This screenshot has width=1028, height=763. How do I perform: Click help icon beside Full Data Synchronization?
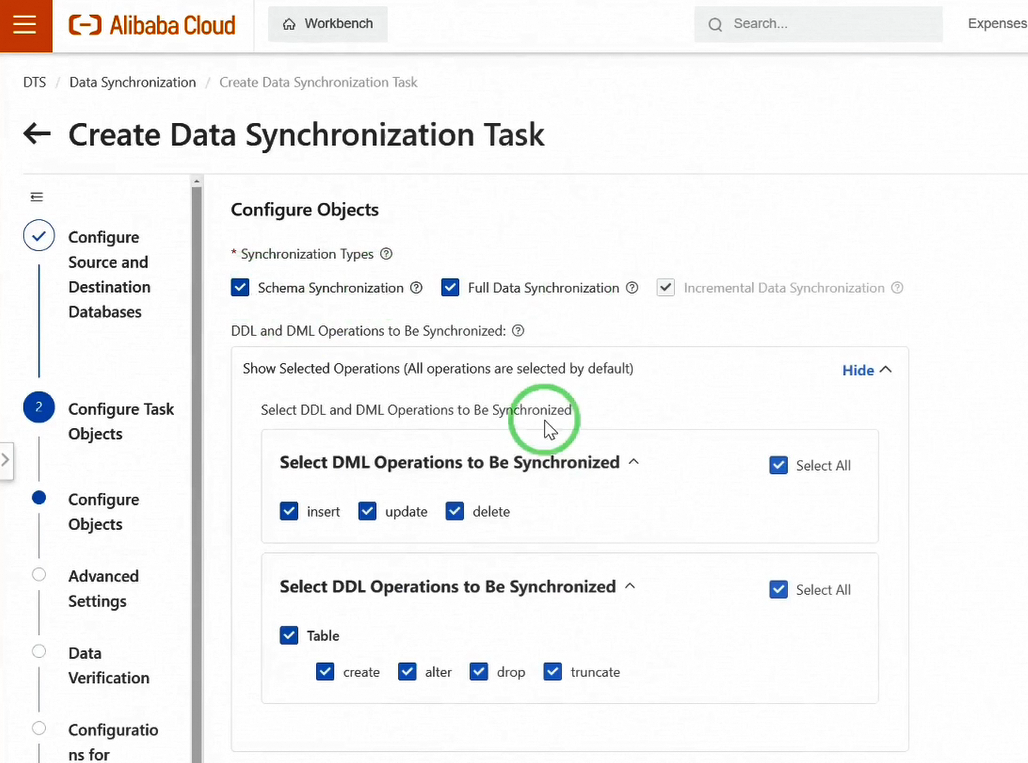632,288
